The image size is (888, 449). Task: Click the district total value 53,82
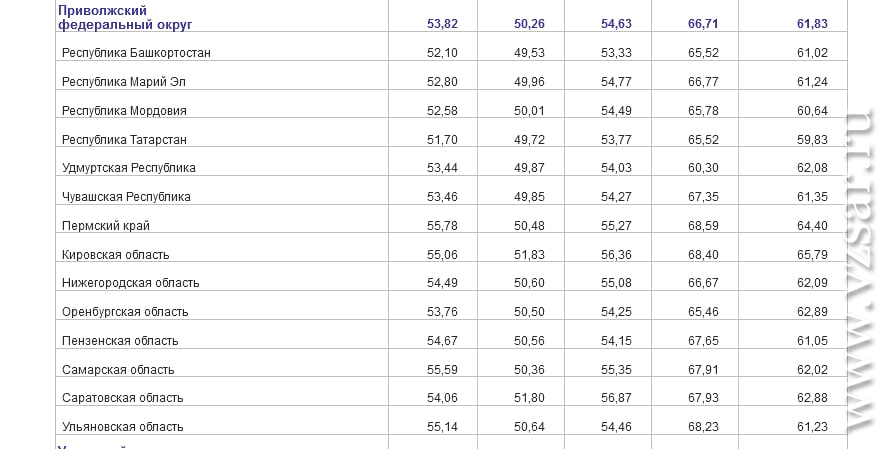(442, 24)
